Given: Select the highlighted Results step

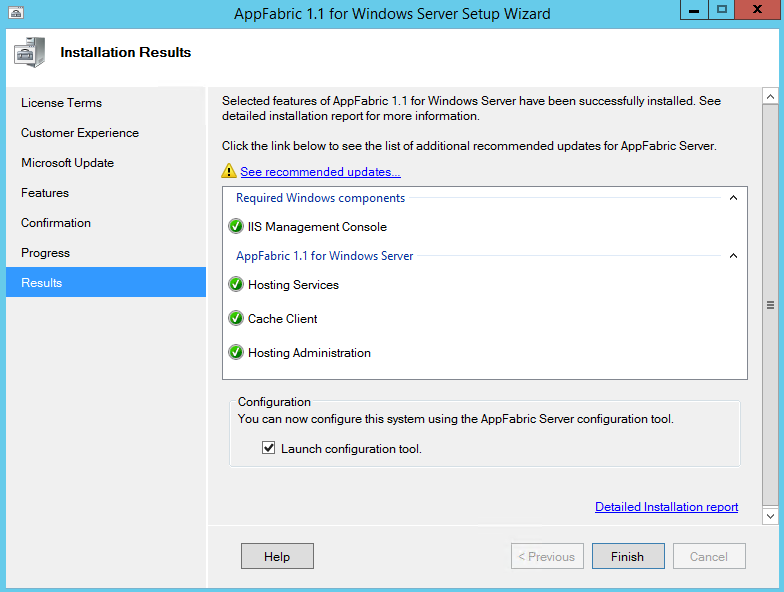Looking at the screenshot, I should coord(106,282).
